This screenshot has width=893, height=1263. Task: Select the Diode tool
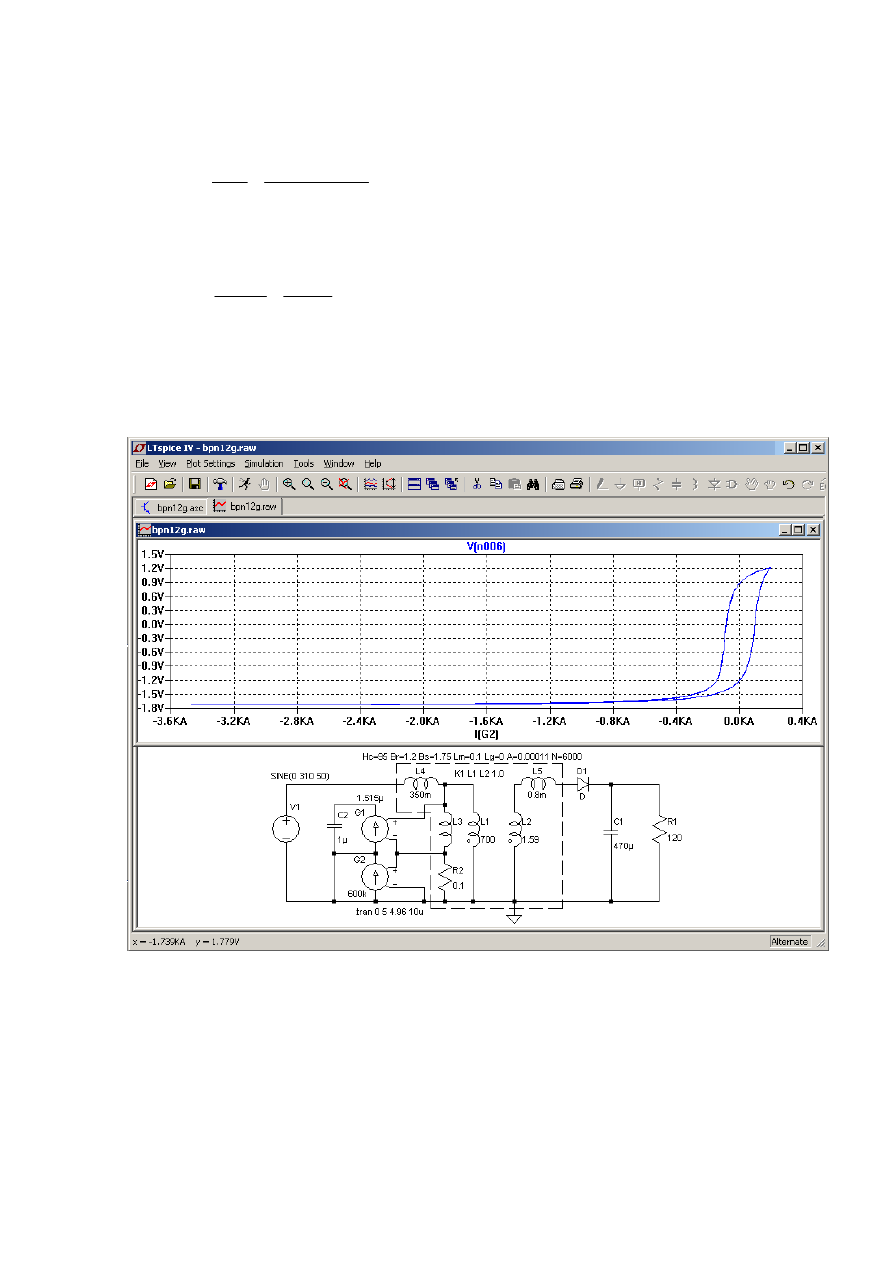[x=714, y=484]
